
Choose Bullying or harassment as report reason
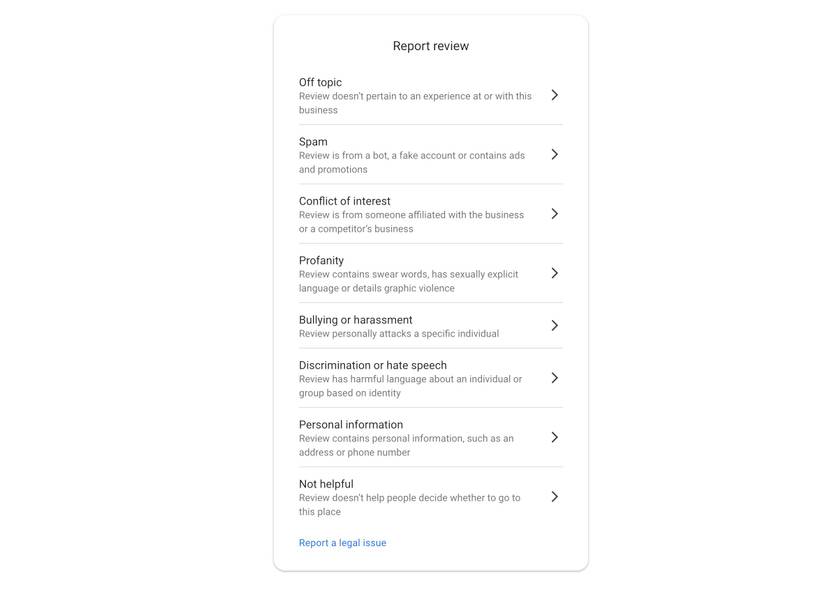point(420,324)
